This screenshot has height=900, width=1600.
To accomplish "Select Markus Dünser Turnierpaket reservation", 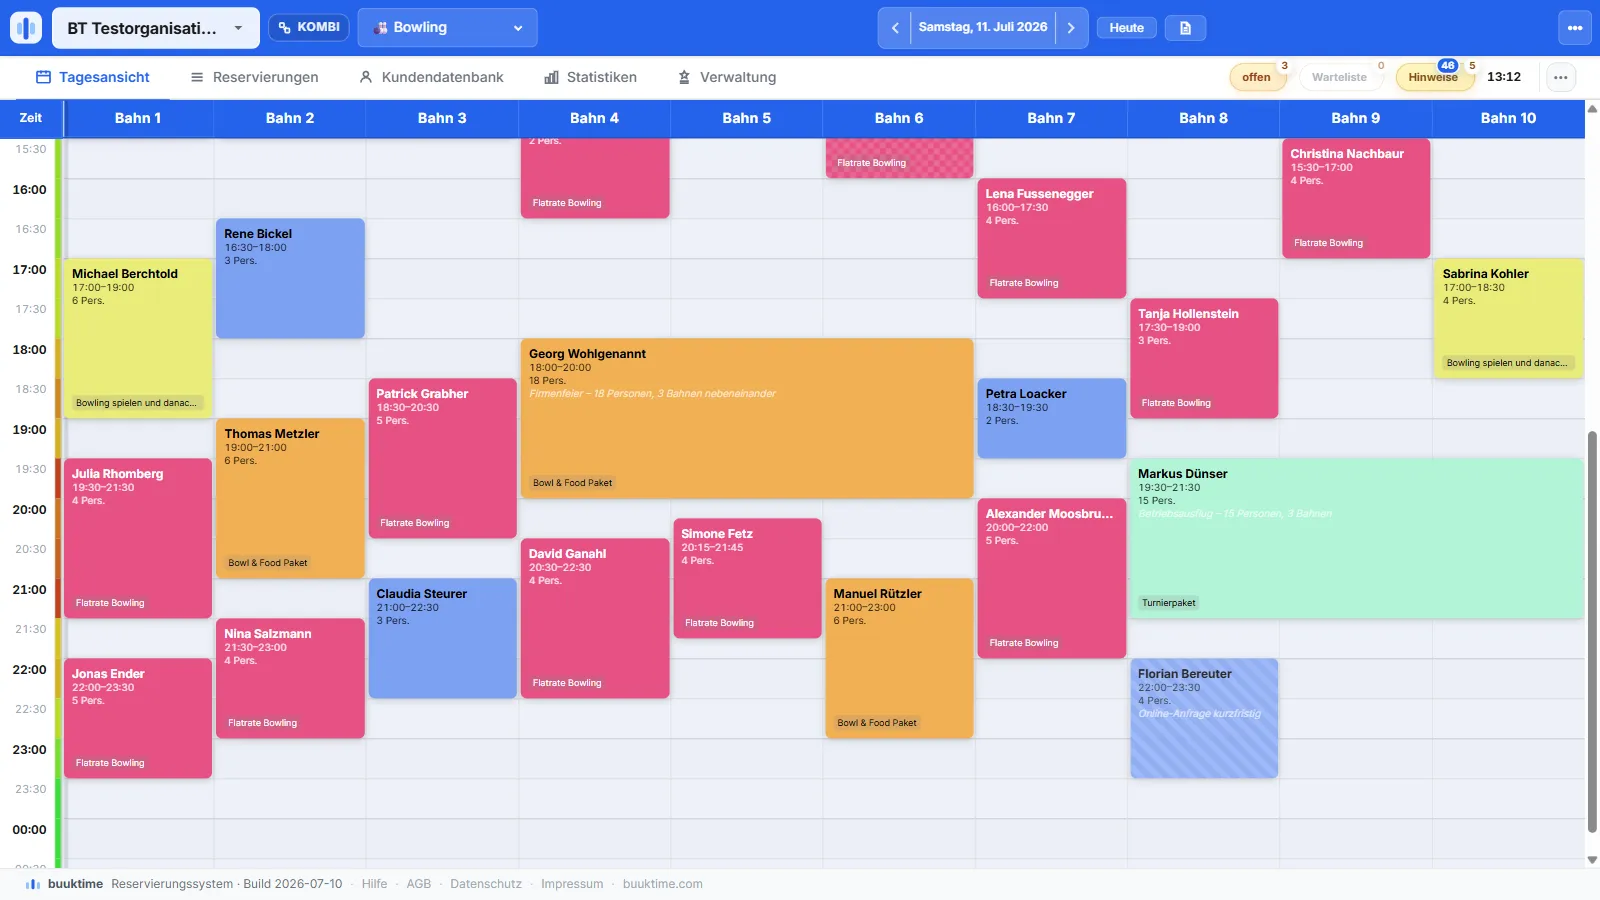I will [x=1356, y=538].
